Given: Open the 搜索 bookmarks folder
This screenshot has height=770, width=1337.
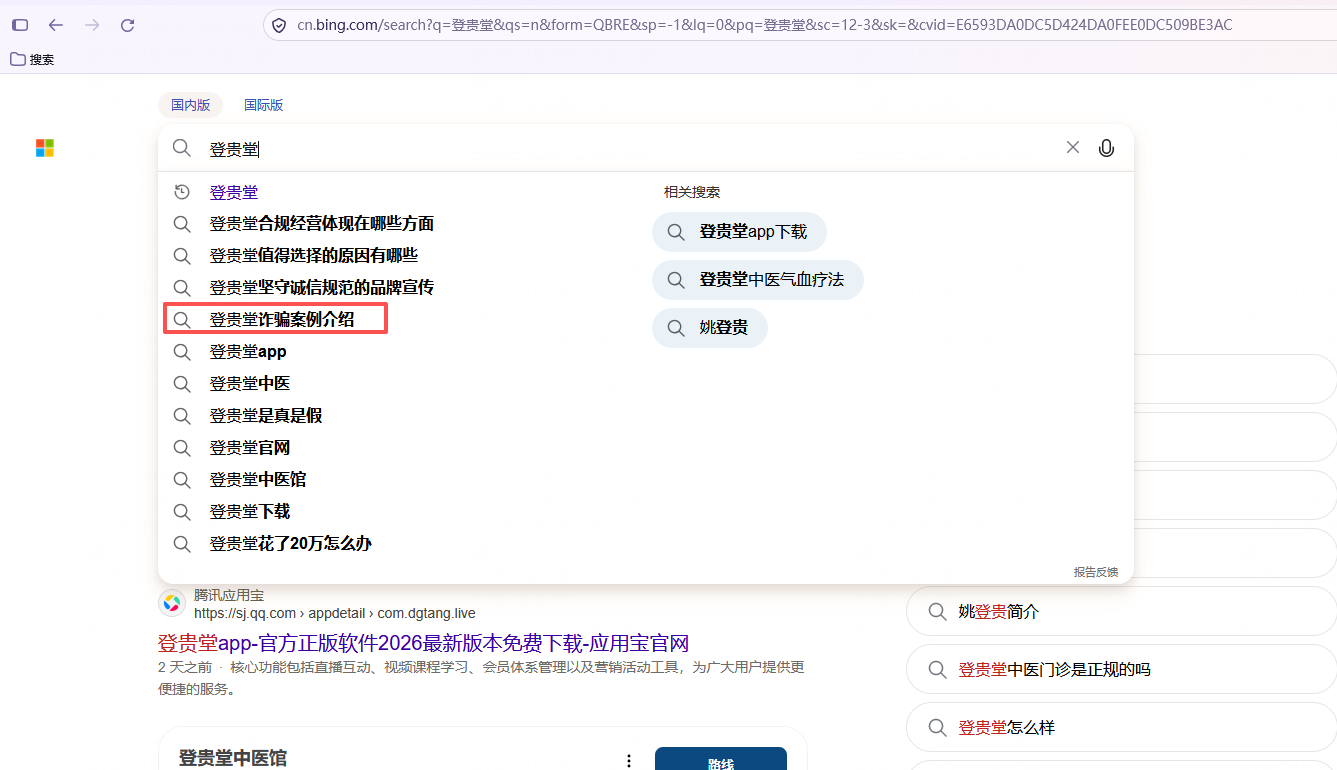Looking at the screenshot, I should click(x=32, y=59).
